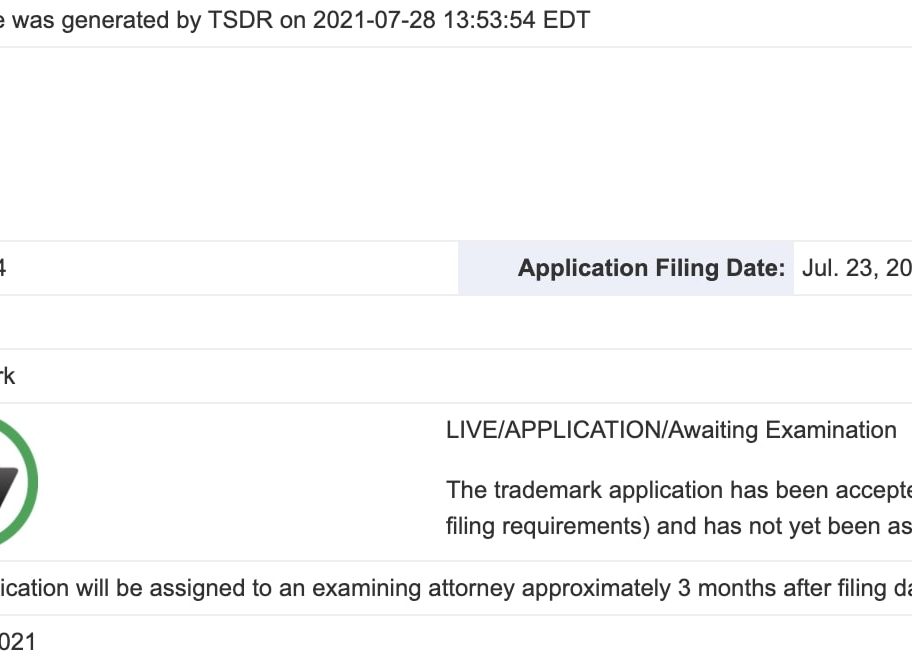This screenshot has width=912, height=668.
Task: Click the partial year '021' text
Action: [17, 642]
